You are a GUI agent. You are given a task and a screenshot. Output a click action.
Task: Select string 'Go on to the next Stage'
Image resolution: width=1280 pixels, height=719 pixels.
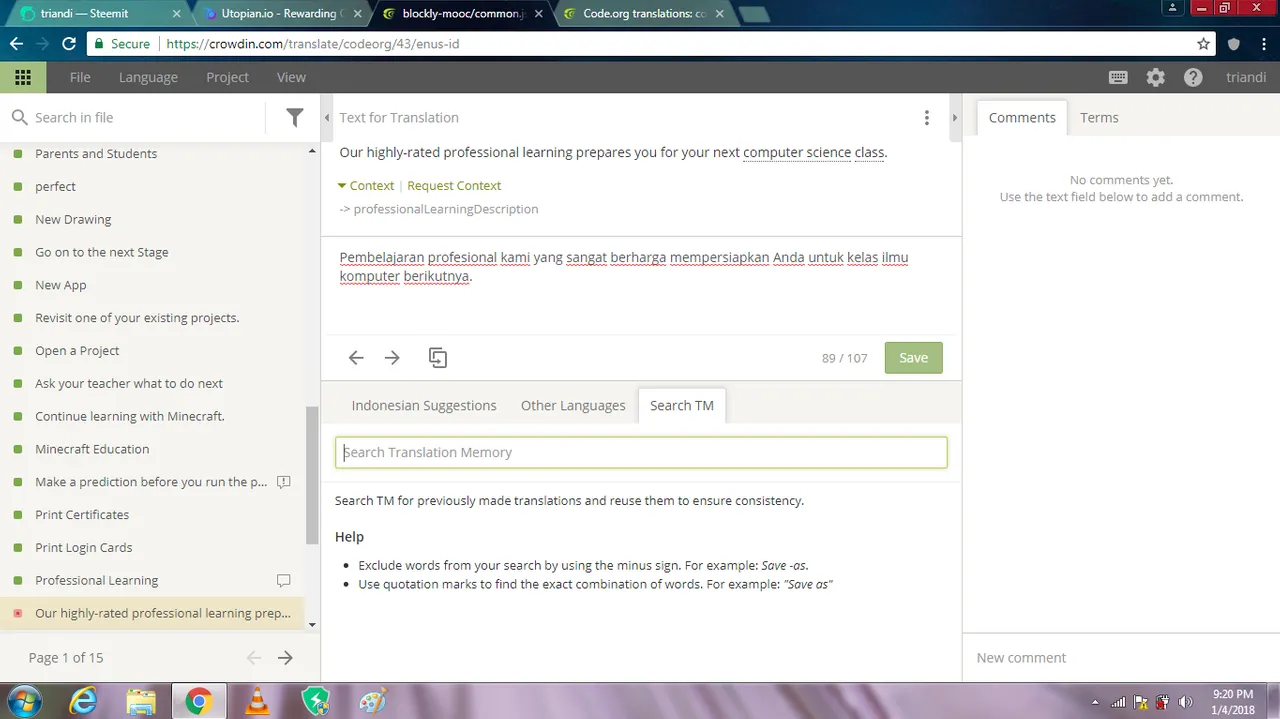[101, 252]
